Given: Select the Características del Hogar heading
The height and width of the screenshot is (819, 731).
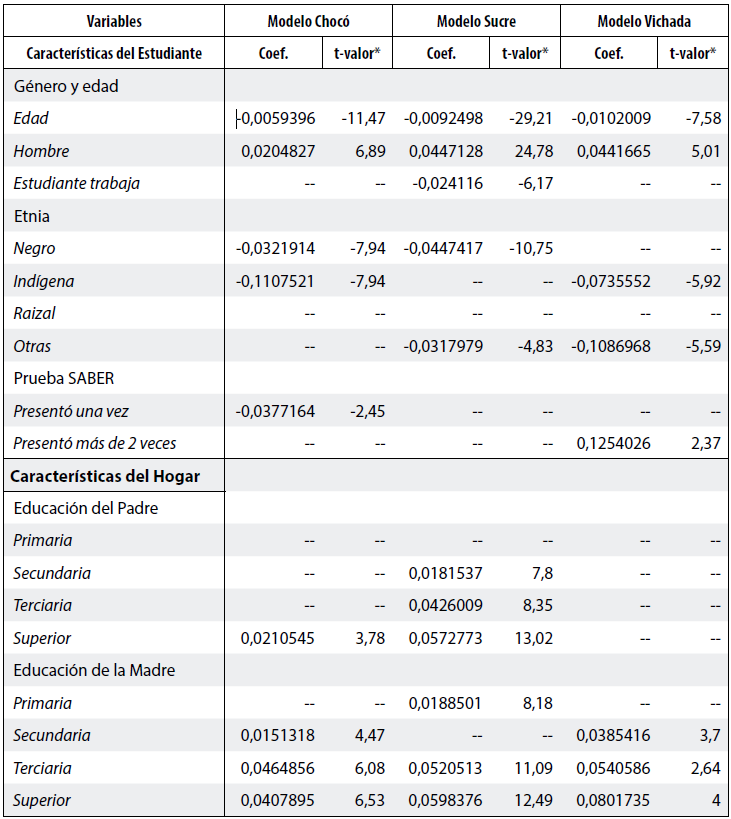Looking at the screenshot, I should [x=105, y=476].
